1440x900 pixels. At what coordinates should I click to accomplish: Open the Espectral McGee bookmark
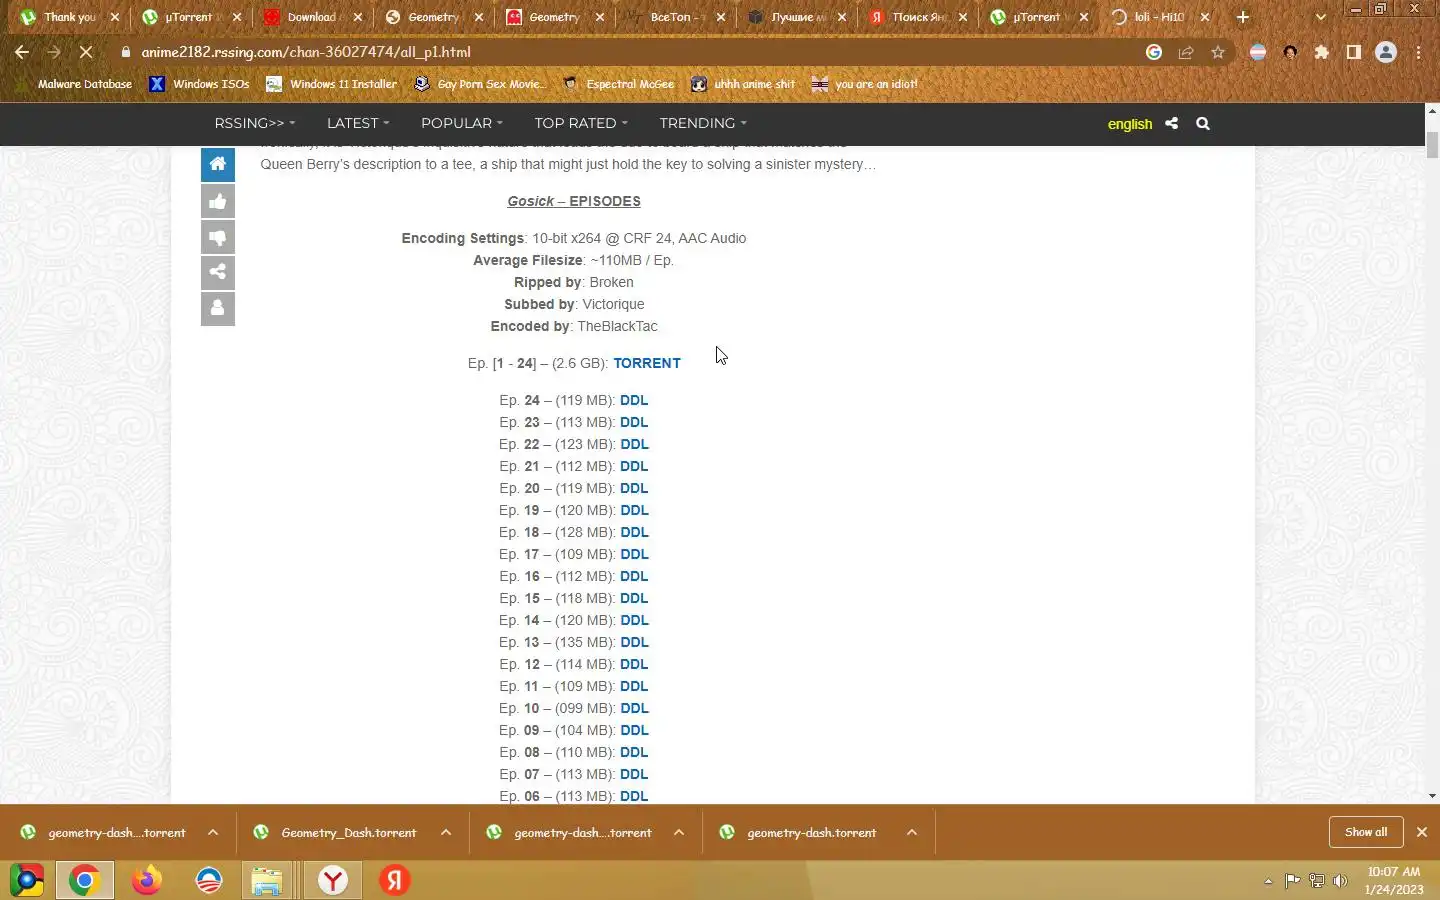pos(619,84)
